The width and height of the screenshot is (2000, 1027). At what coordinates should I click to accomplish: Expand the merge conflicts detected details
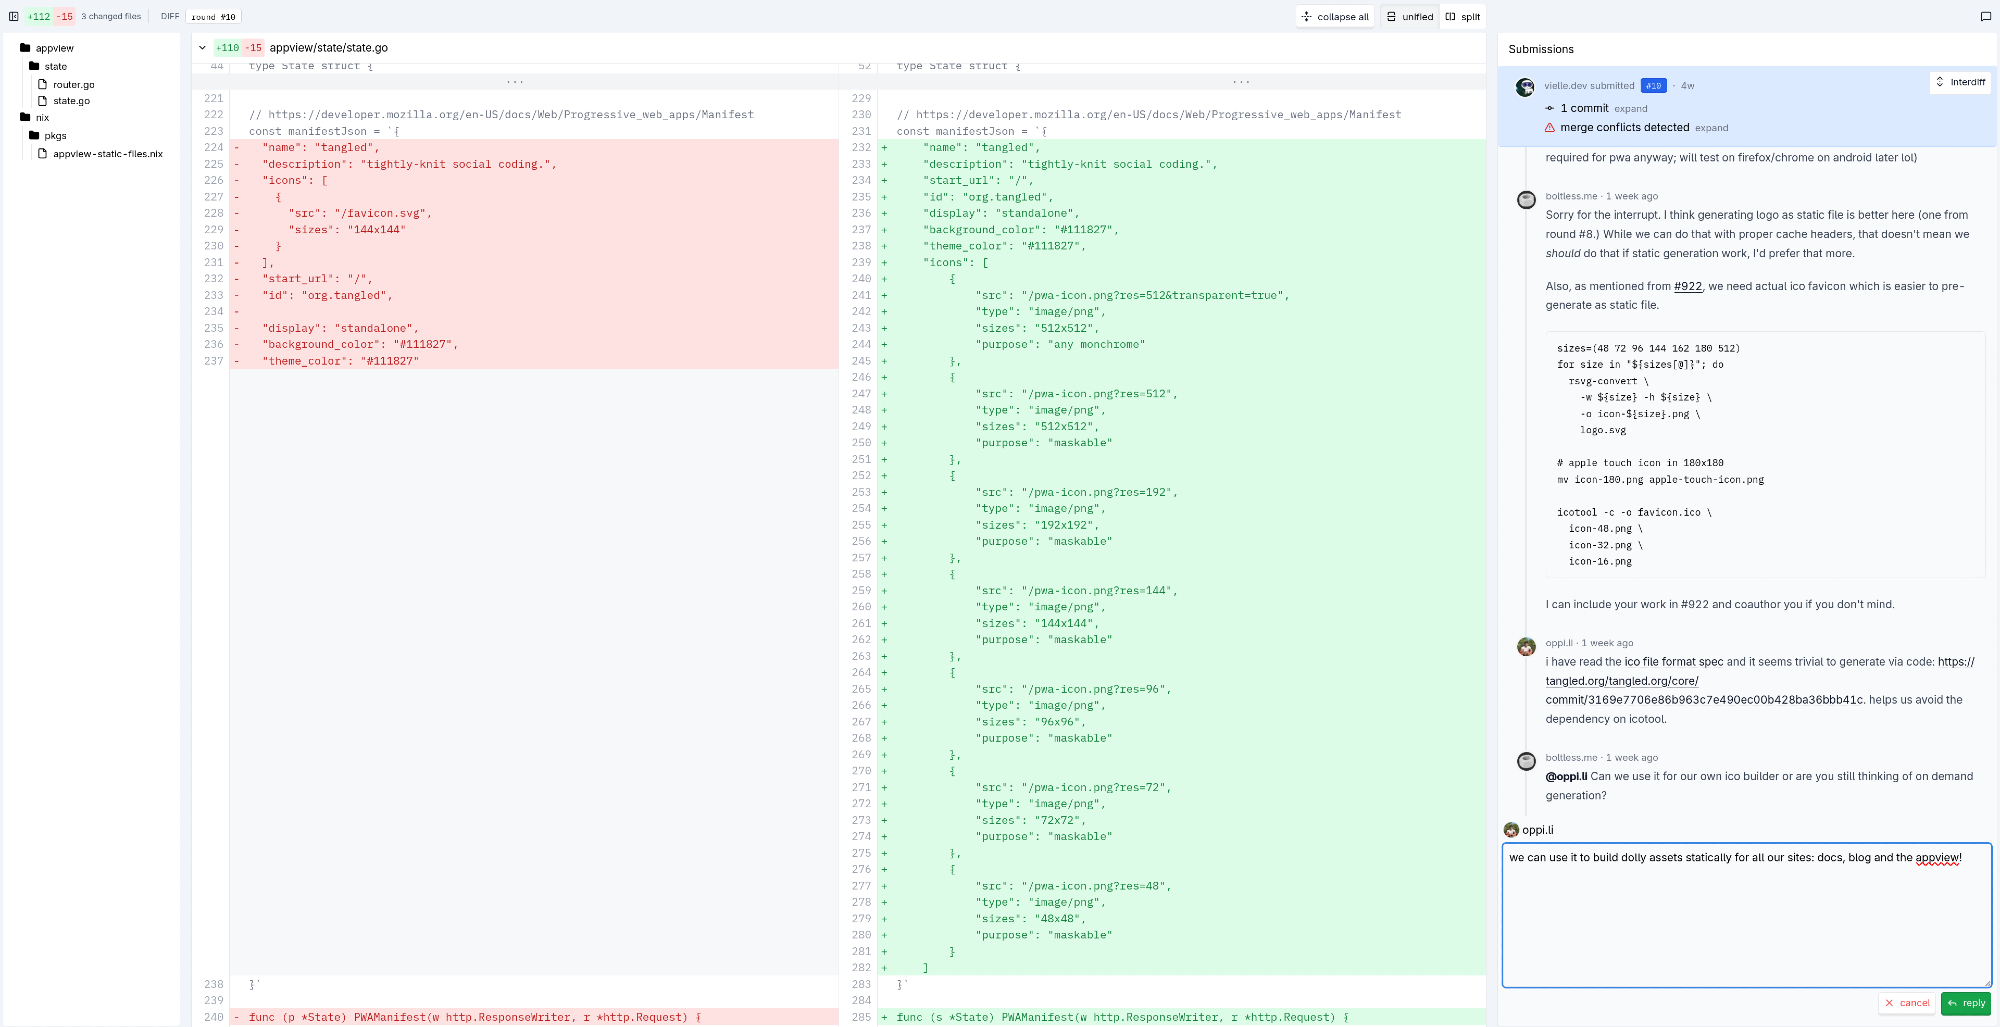click(1711, 128)
